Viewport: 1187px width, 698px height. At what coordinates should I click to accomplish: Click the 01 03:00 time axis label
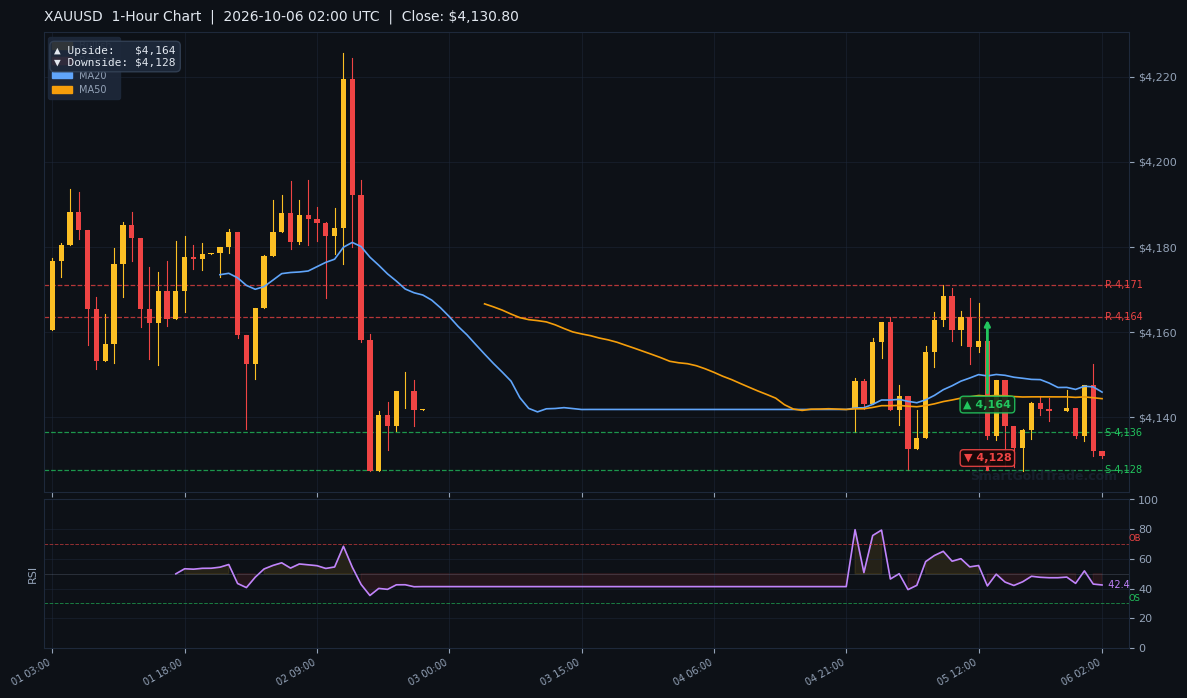tap(31, 672)
